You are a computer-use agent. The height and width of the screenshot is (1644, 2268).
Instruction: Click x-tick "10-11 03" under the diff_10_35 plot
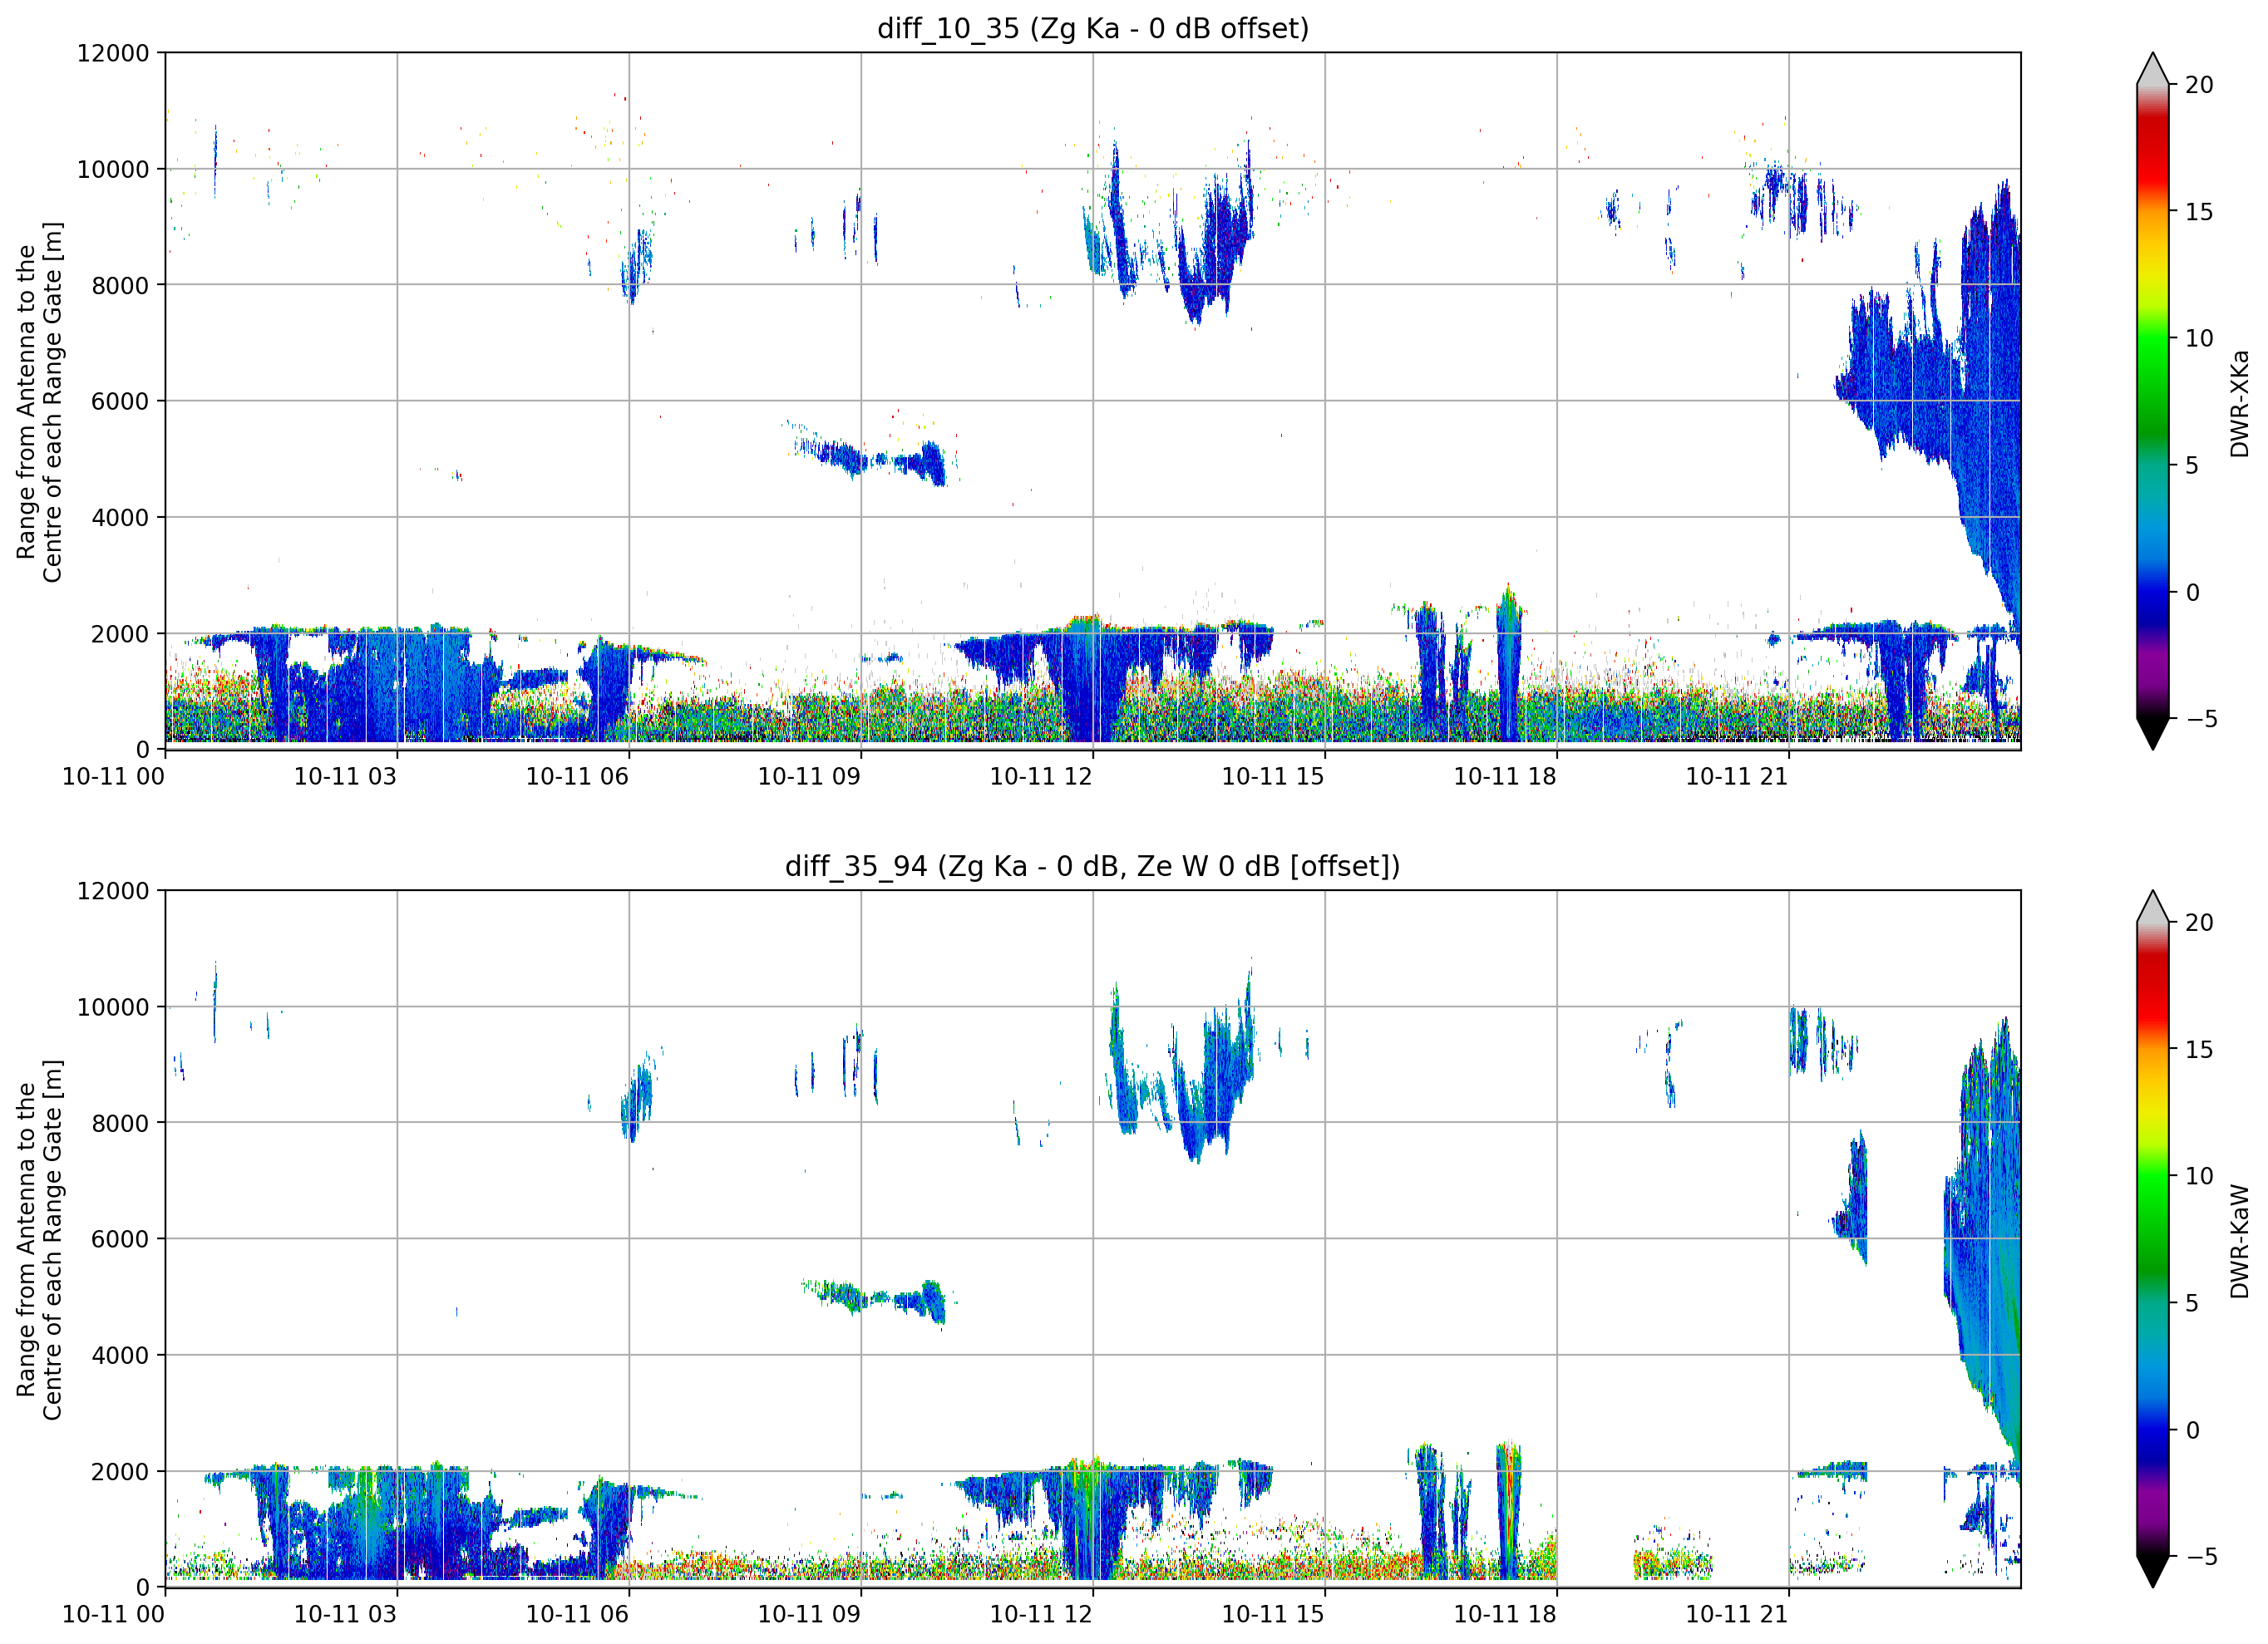pos(345,777)
